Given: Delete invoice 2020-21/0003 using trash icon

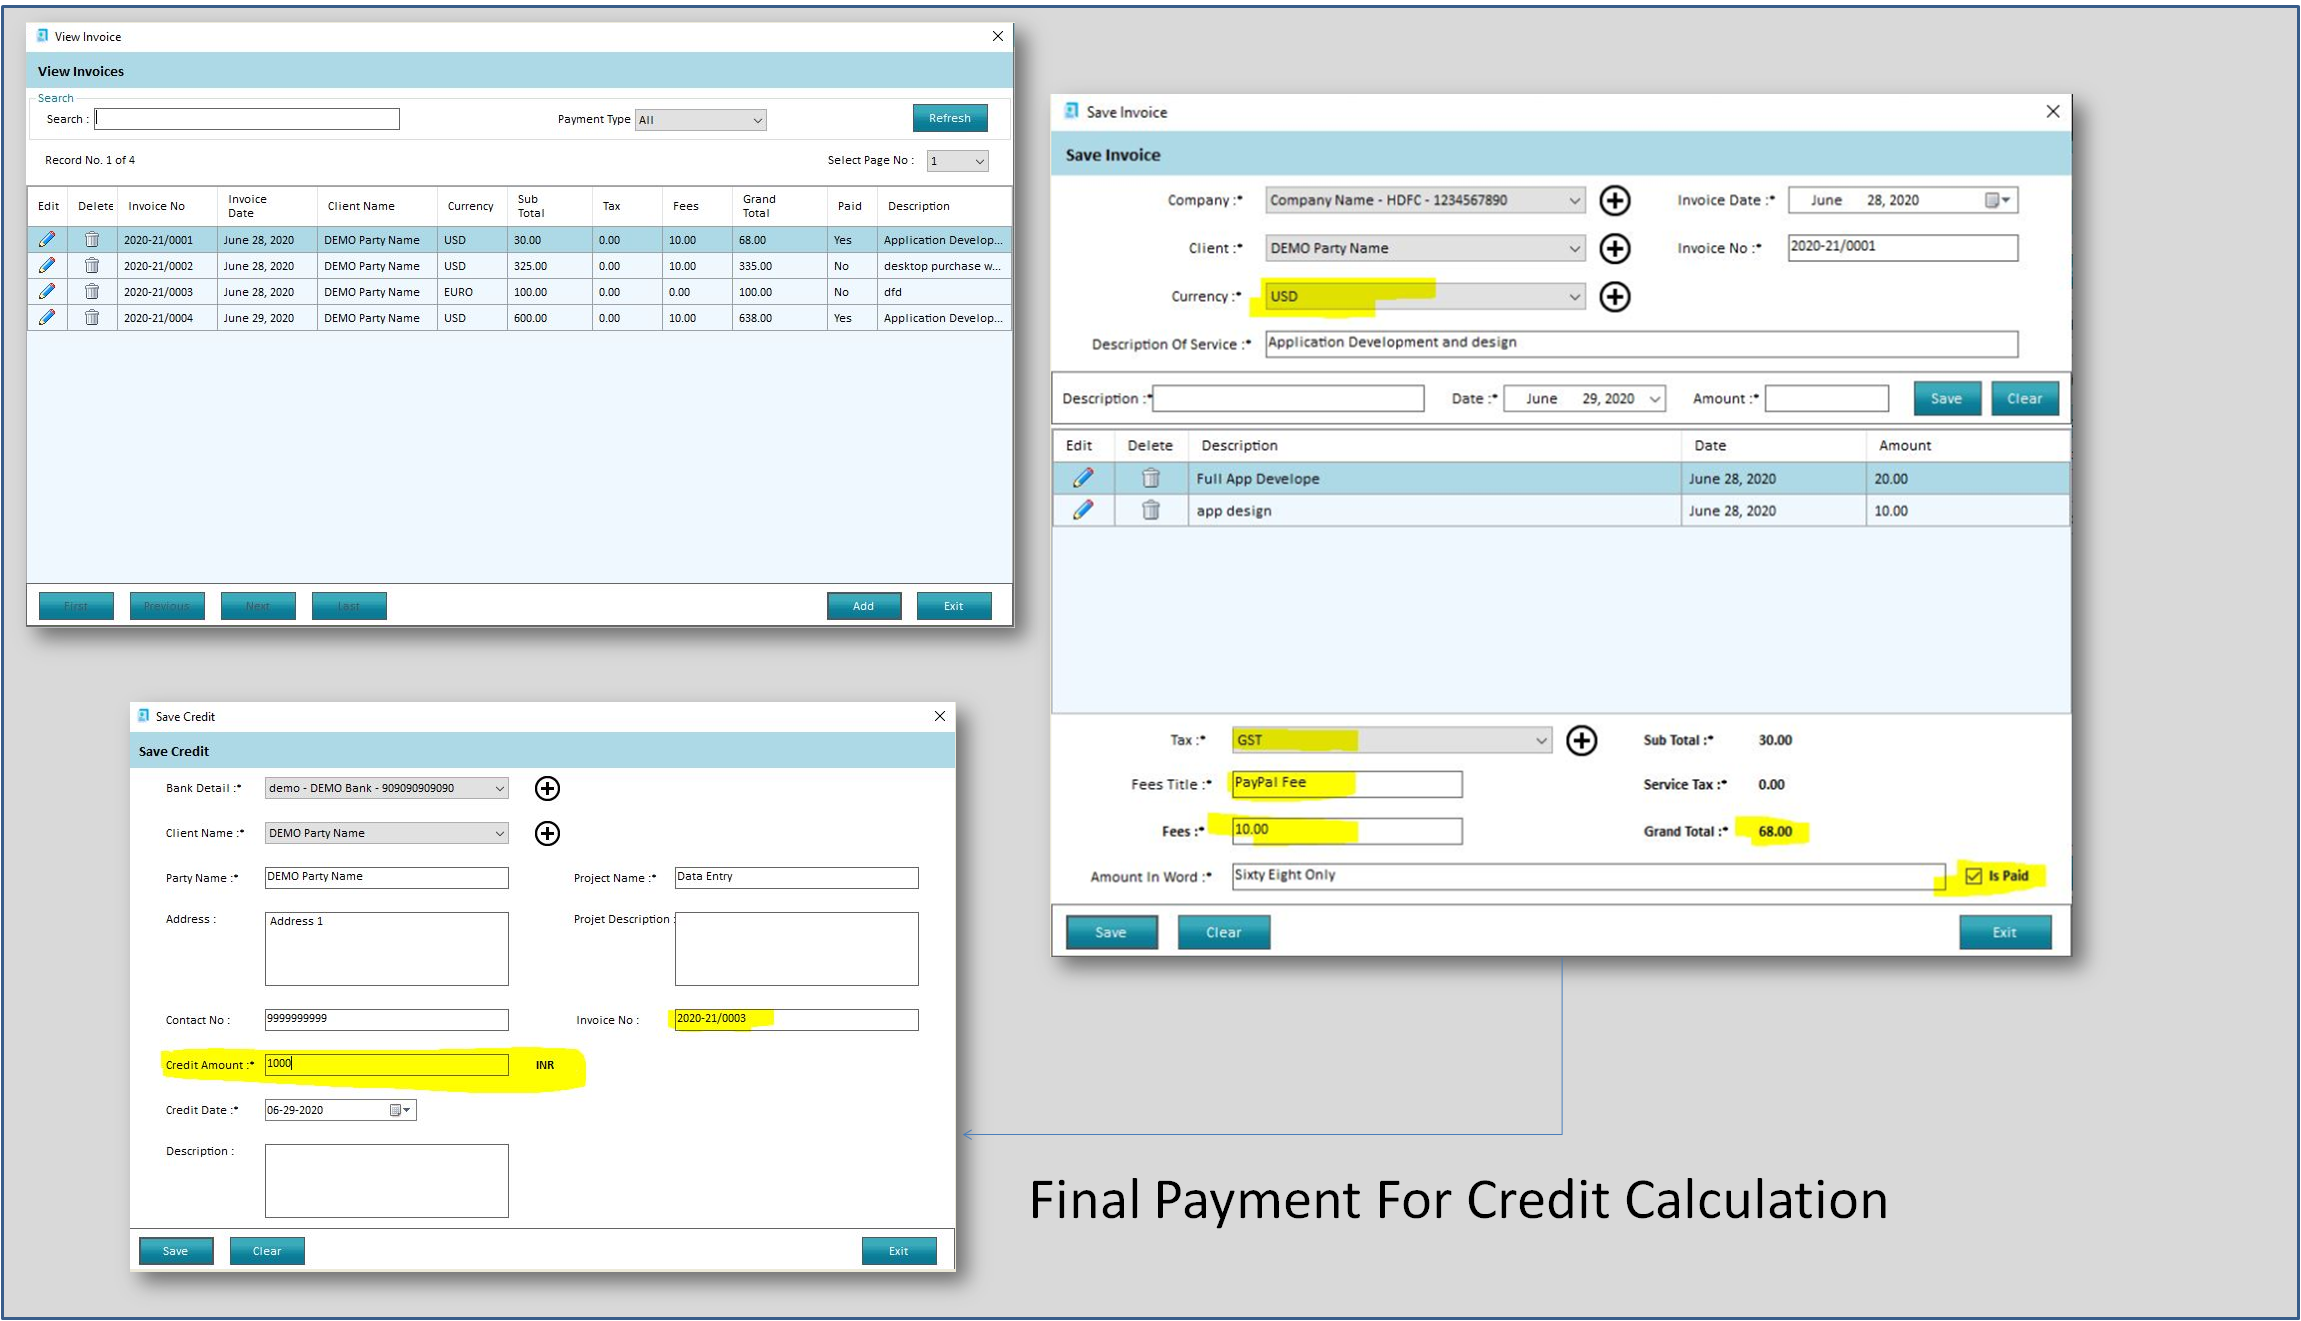Looking at the screenshot, I should click(x=92, y=292).
